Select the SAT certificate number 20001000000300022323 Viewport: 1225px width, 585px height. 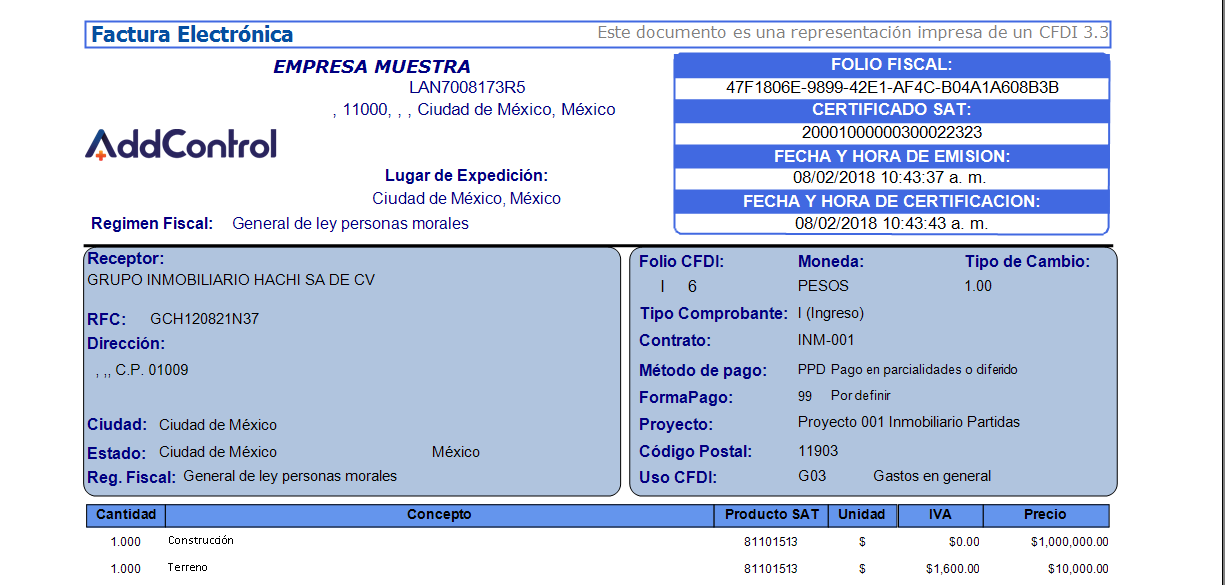(x=892, y=132)
